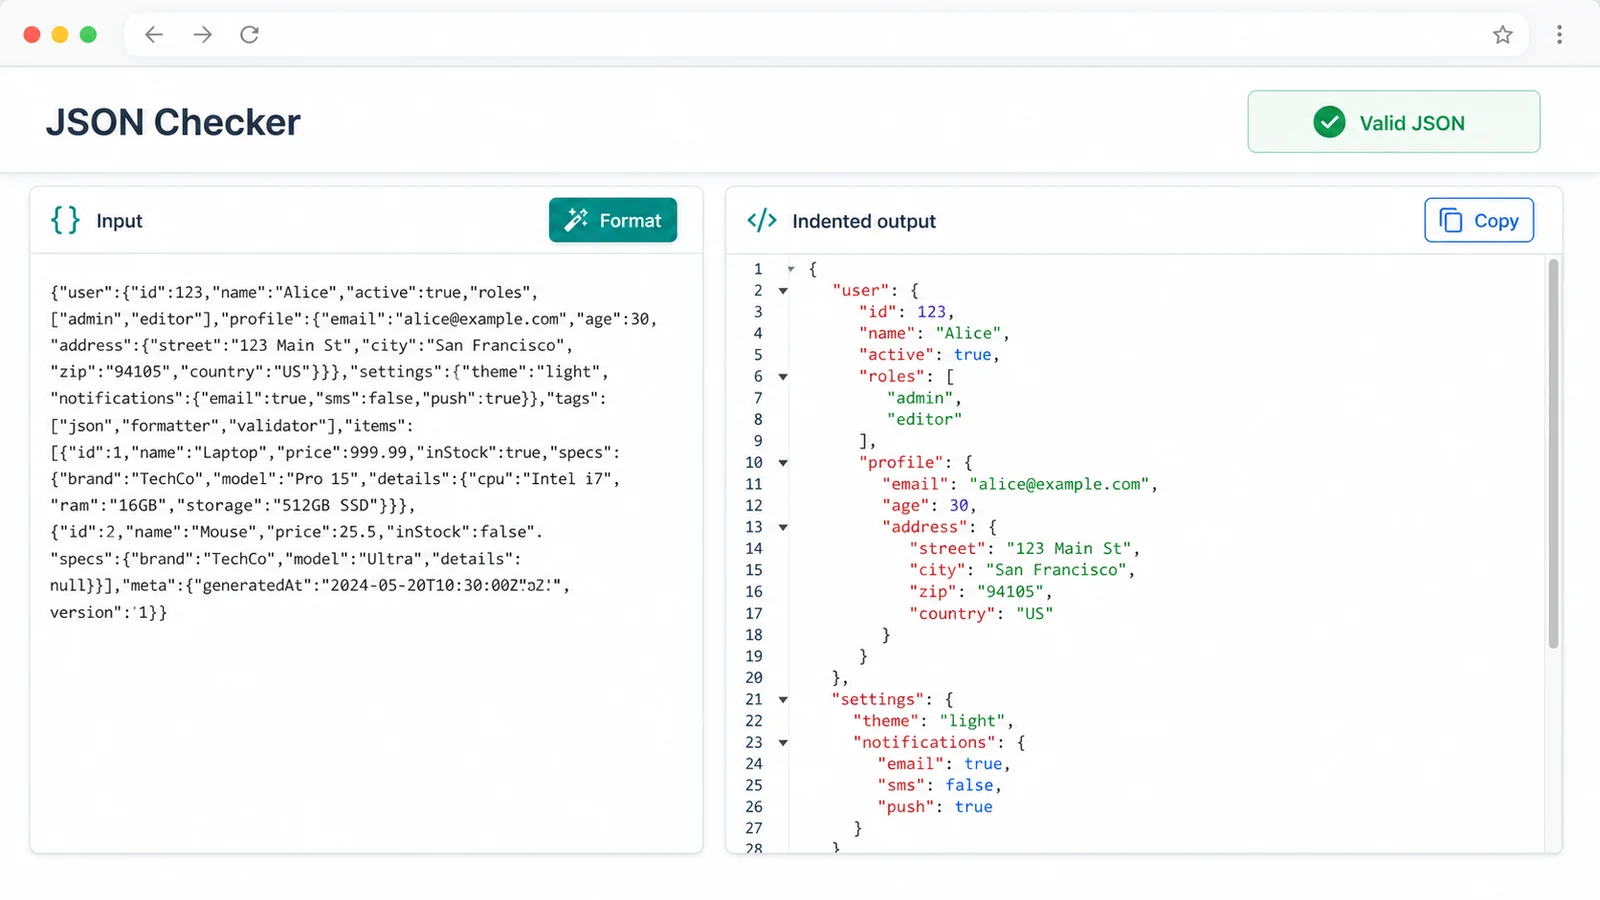Screen dimensions: 1600x900
Task: Click the browser back arrow
Action: pos(153,34)
